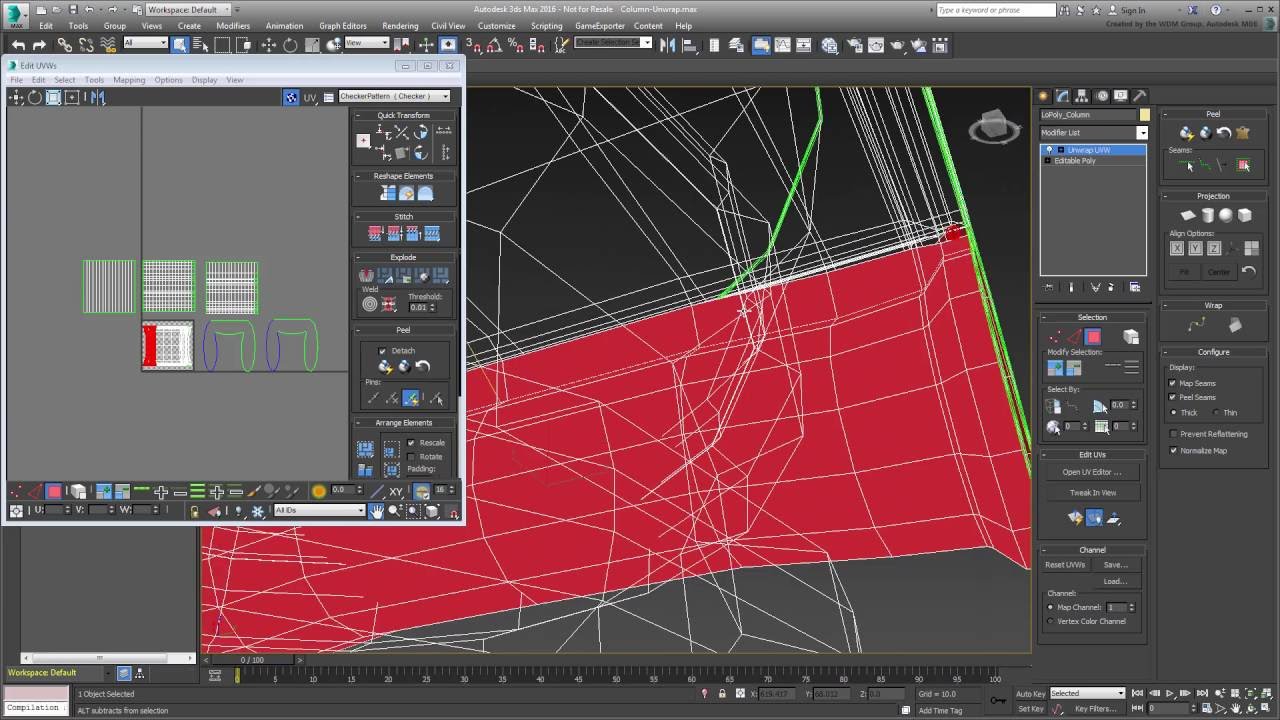Click Straighten Selection reshape icon
1280x720 pixels.
click(x=388, y=194)
